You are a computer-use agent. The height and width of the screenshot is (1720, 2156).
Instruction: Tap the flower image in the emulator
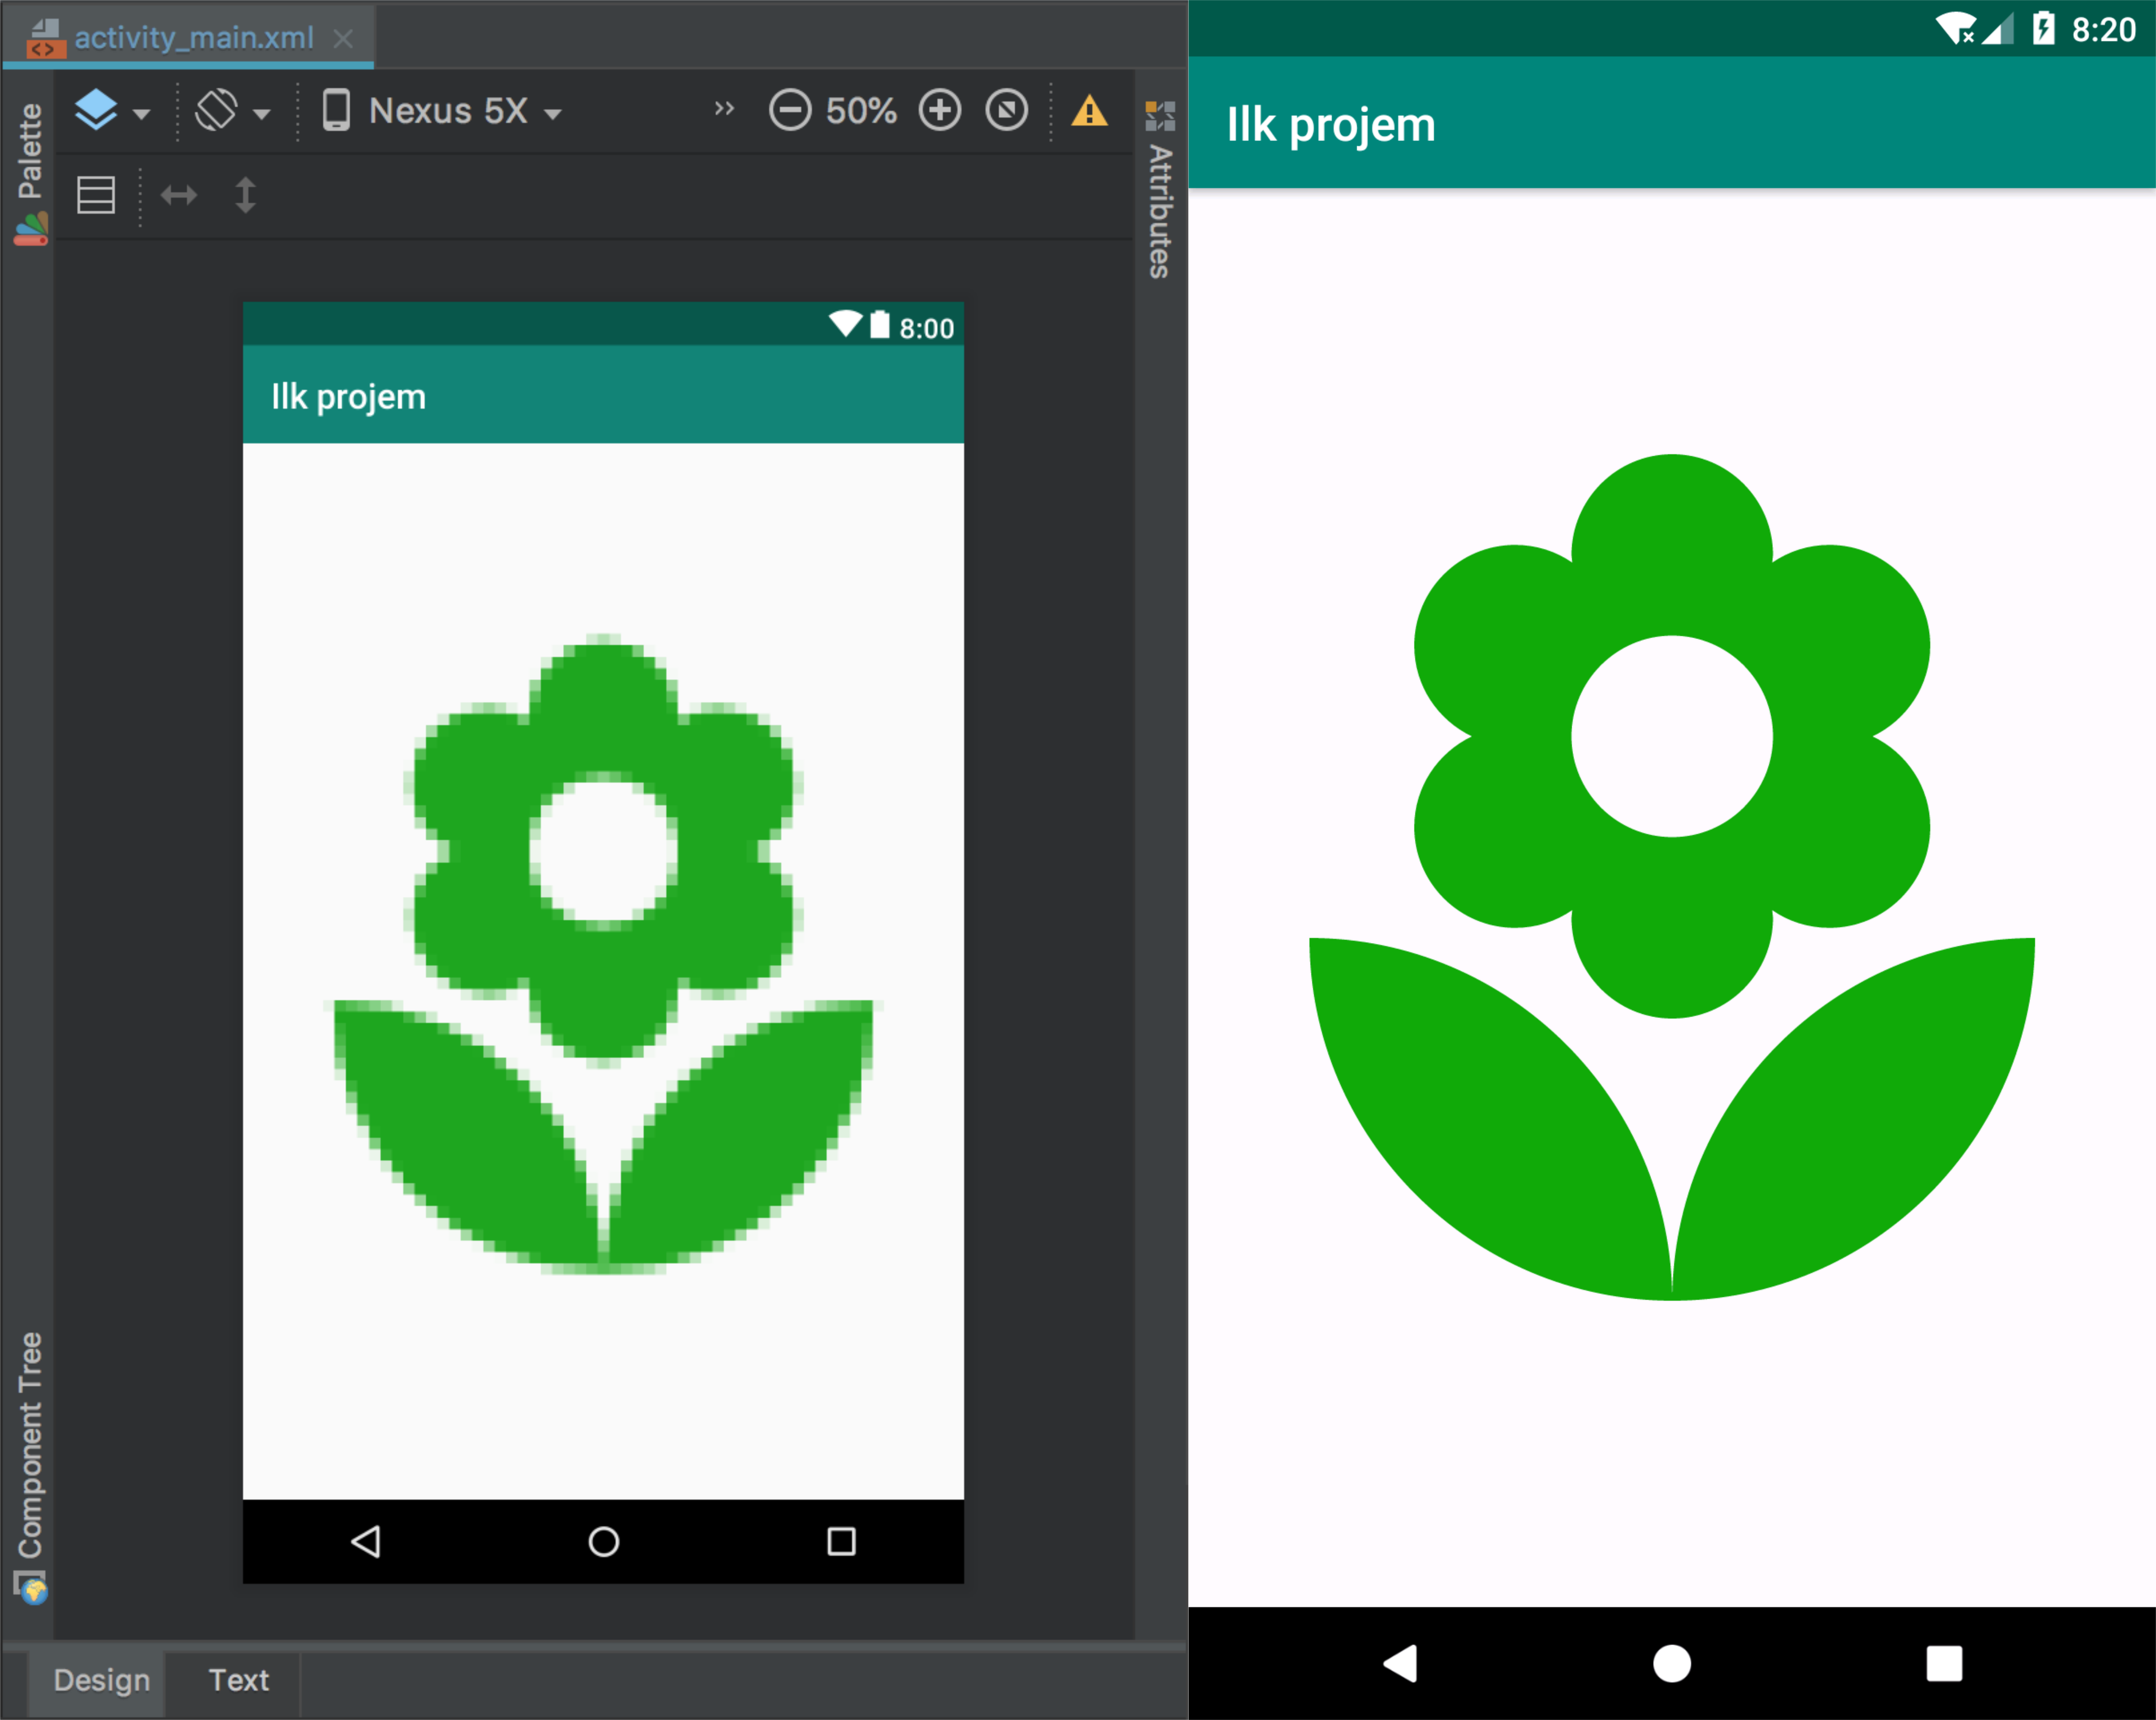pos(1672,877)
